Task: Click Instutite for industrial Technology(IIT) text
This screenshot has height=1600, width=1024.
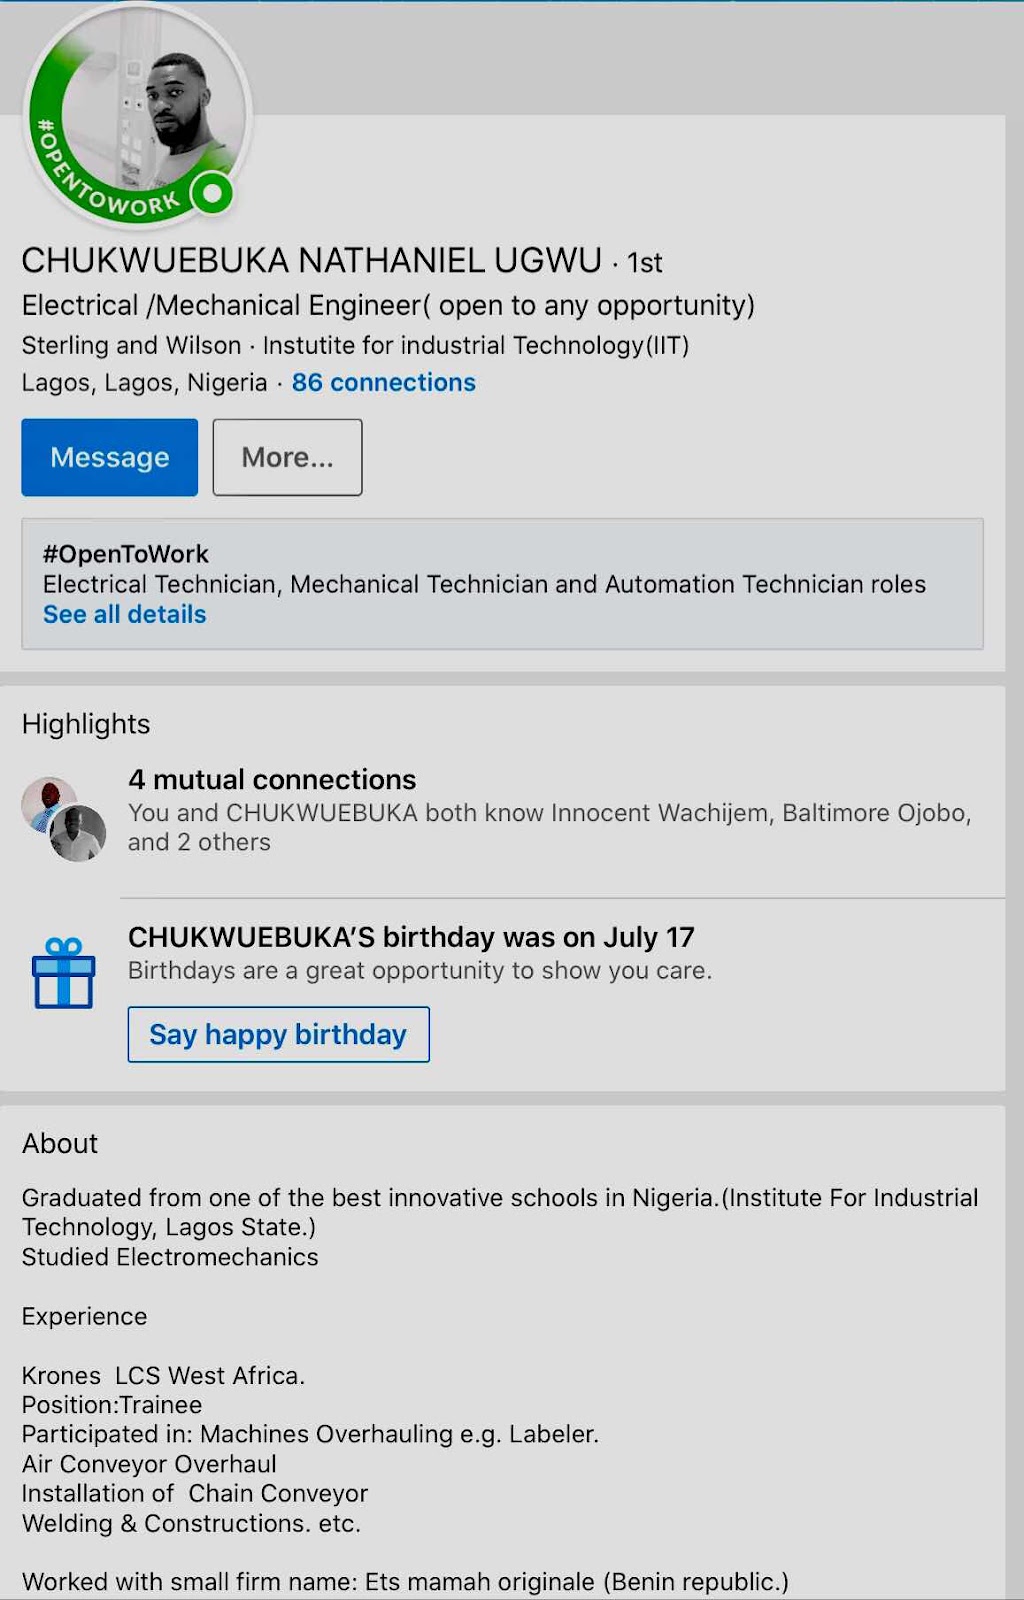Action: [476, 346]
